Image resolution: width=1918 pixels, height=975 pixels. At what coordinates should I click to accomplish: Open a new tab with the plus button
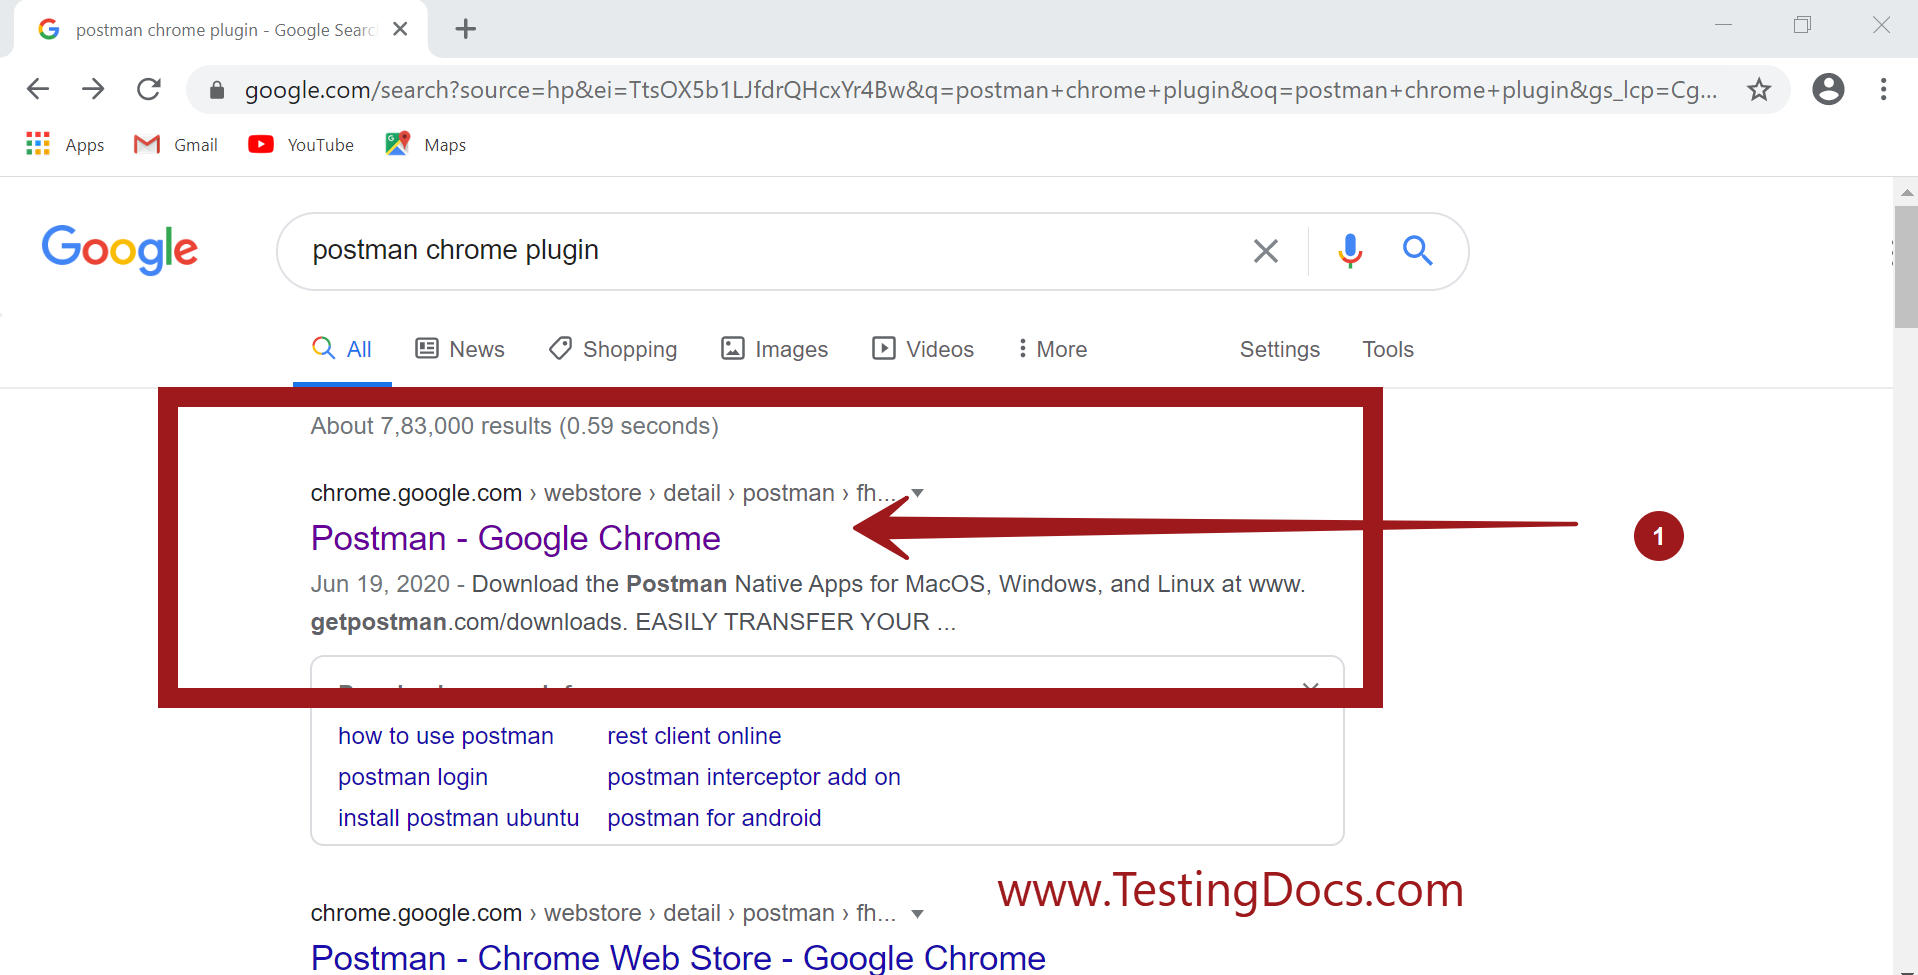[x=465, y=29]
